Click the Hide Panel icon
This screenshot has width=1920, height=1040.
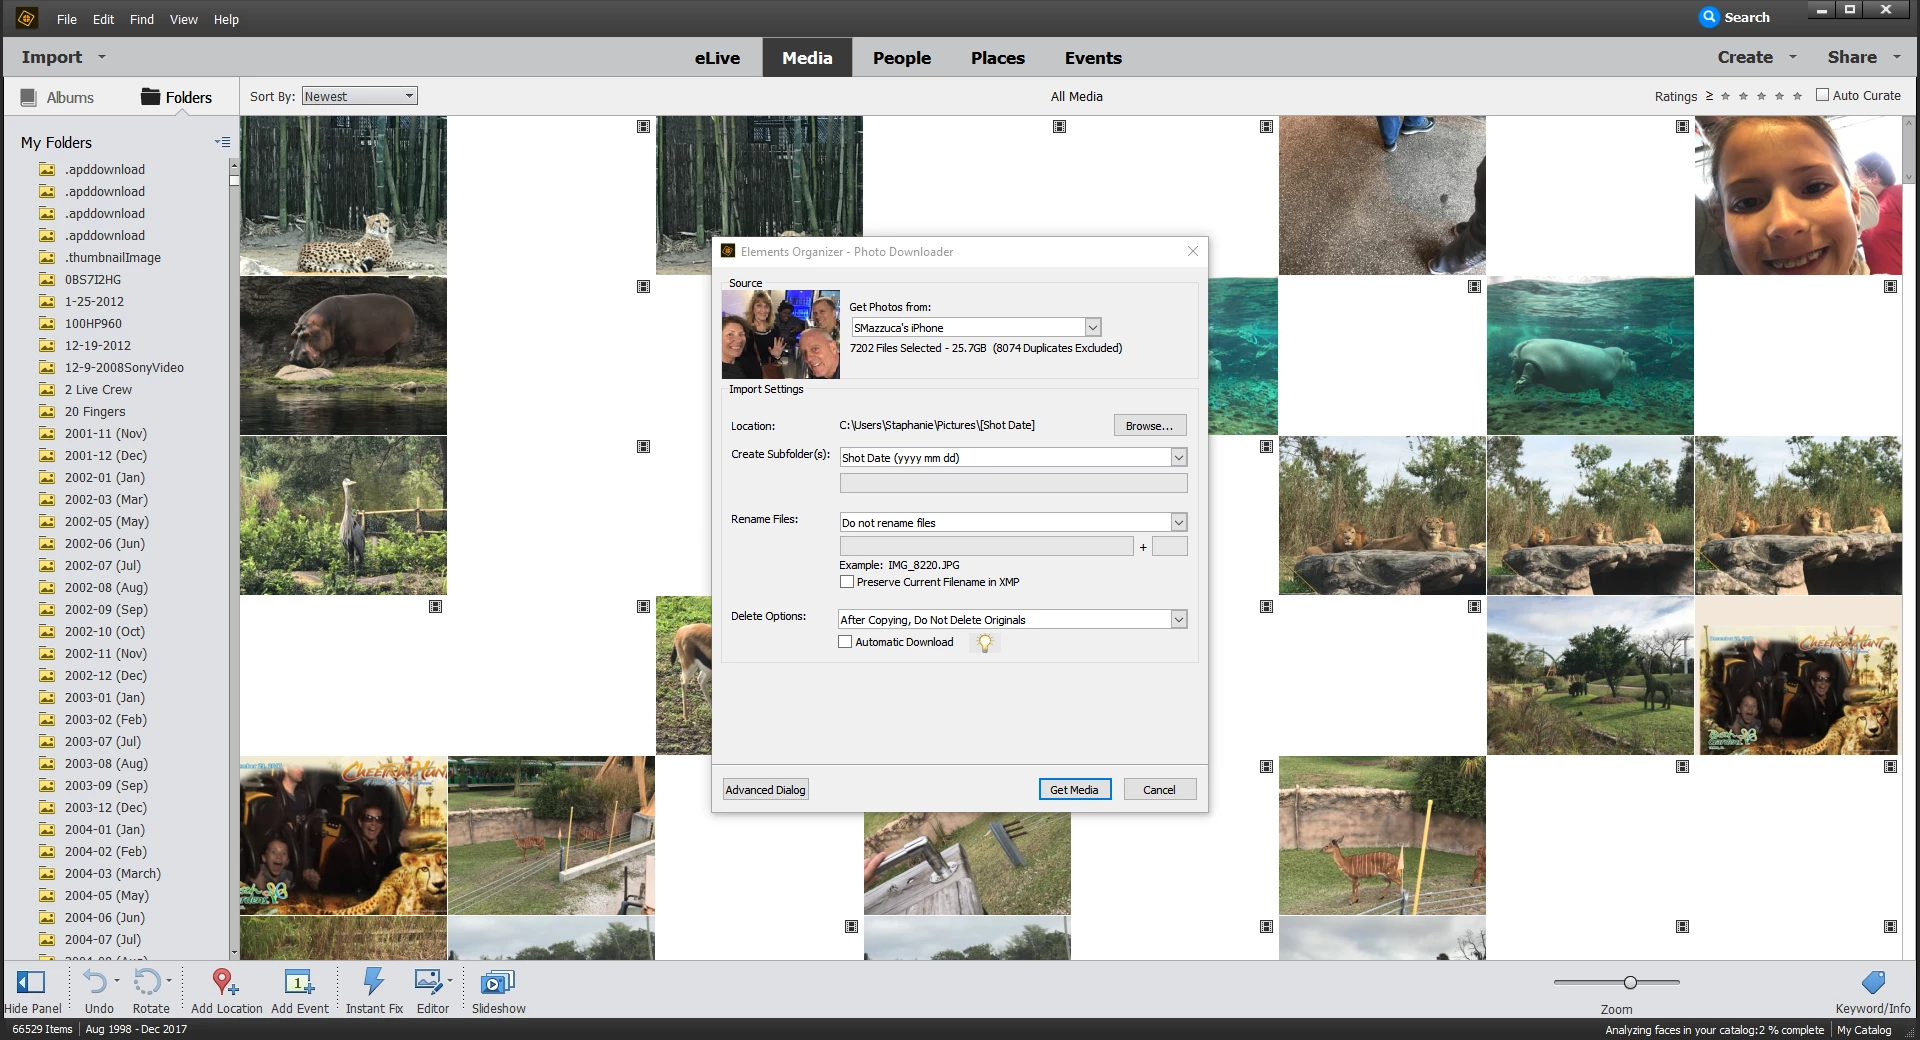tap(31, 982)
